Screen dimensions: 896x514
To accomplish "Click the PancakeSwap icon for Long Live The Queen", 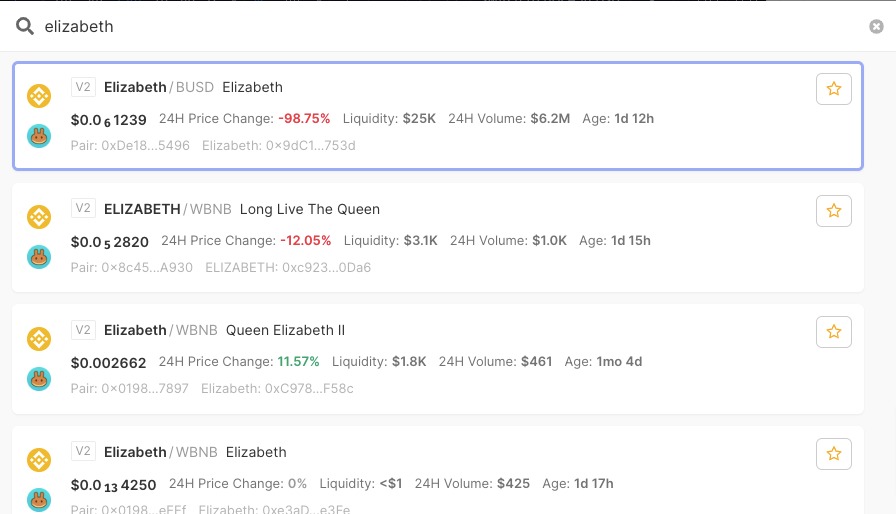I will click(39, 257).
